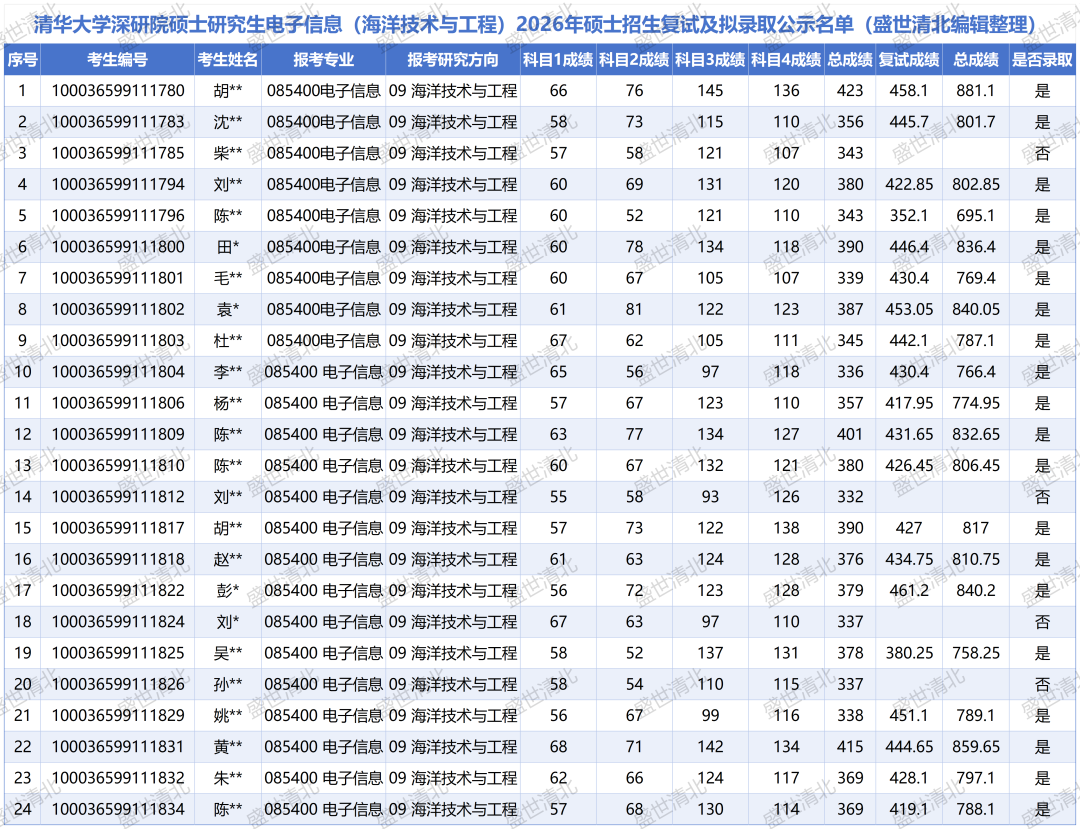Select the 859.65 final score cell
The width and height of the screenshot is (1080, 829).
pos(975,747)
